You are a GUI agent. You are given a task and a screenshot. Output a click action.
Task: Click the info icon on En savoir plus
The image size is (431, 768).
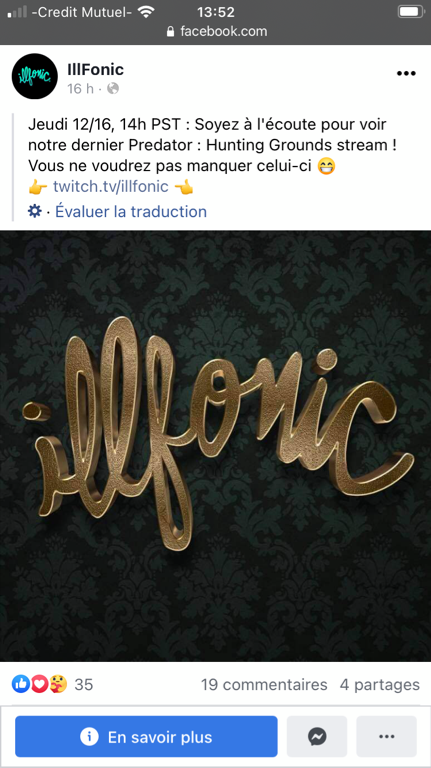89,737
